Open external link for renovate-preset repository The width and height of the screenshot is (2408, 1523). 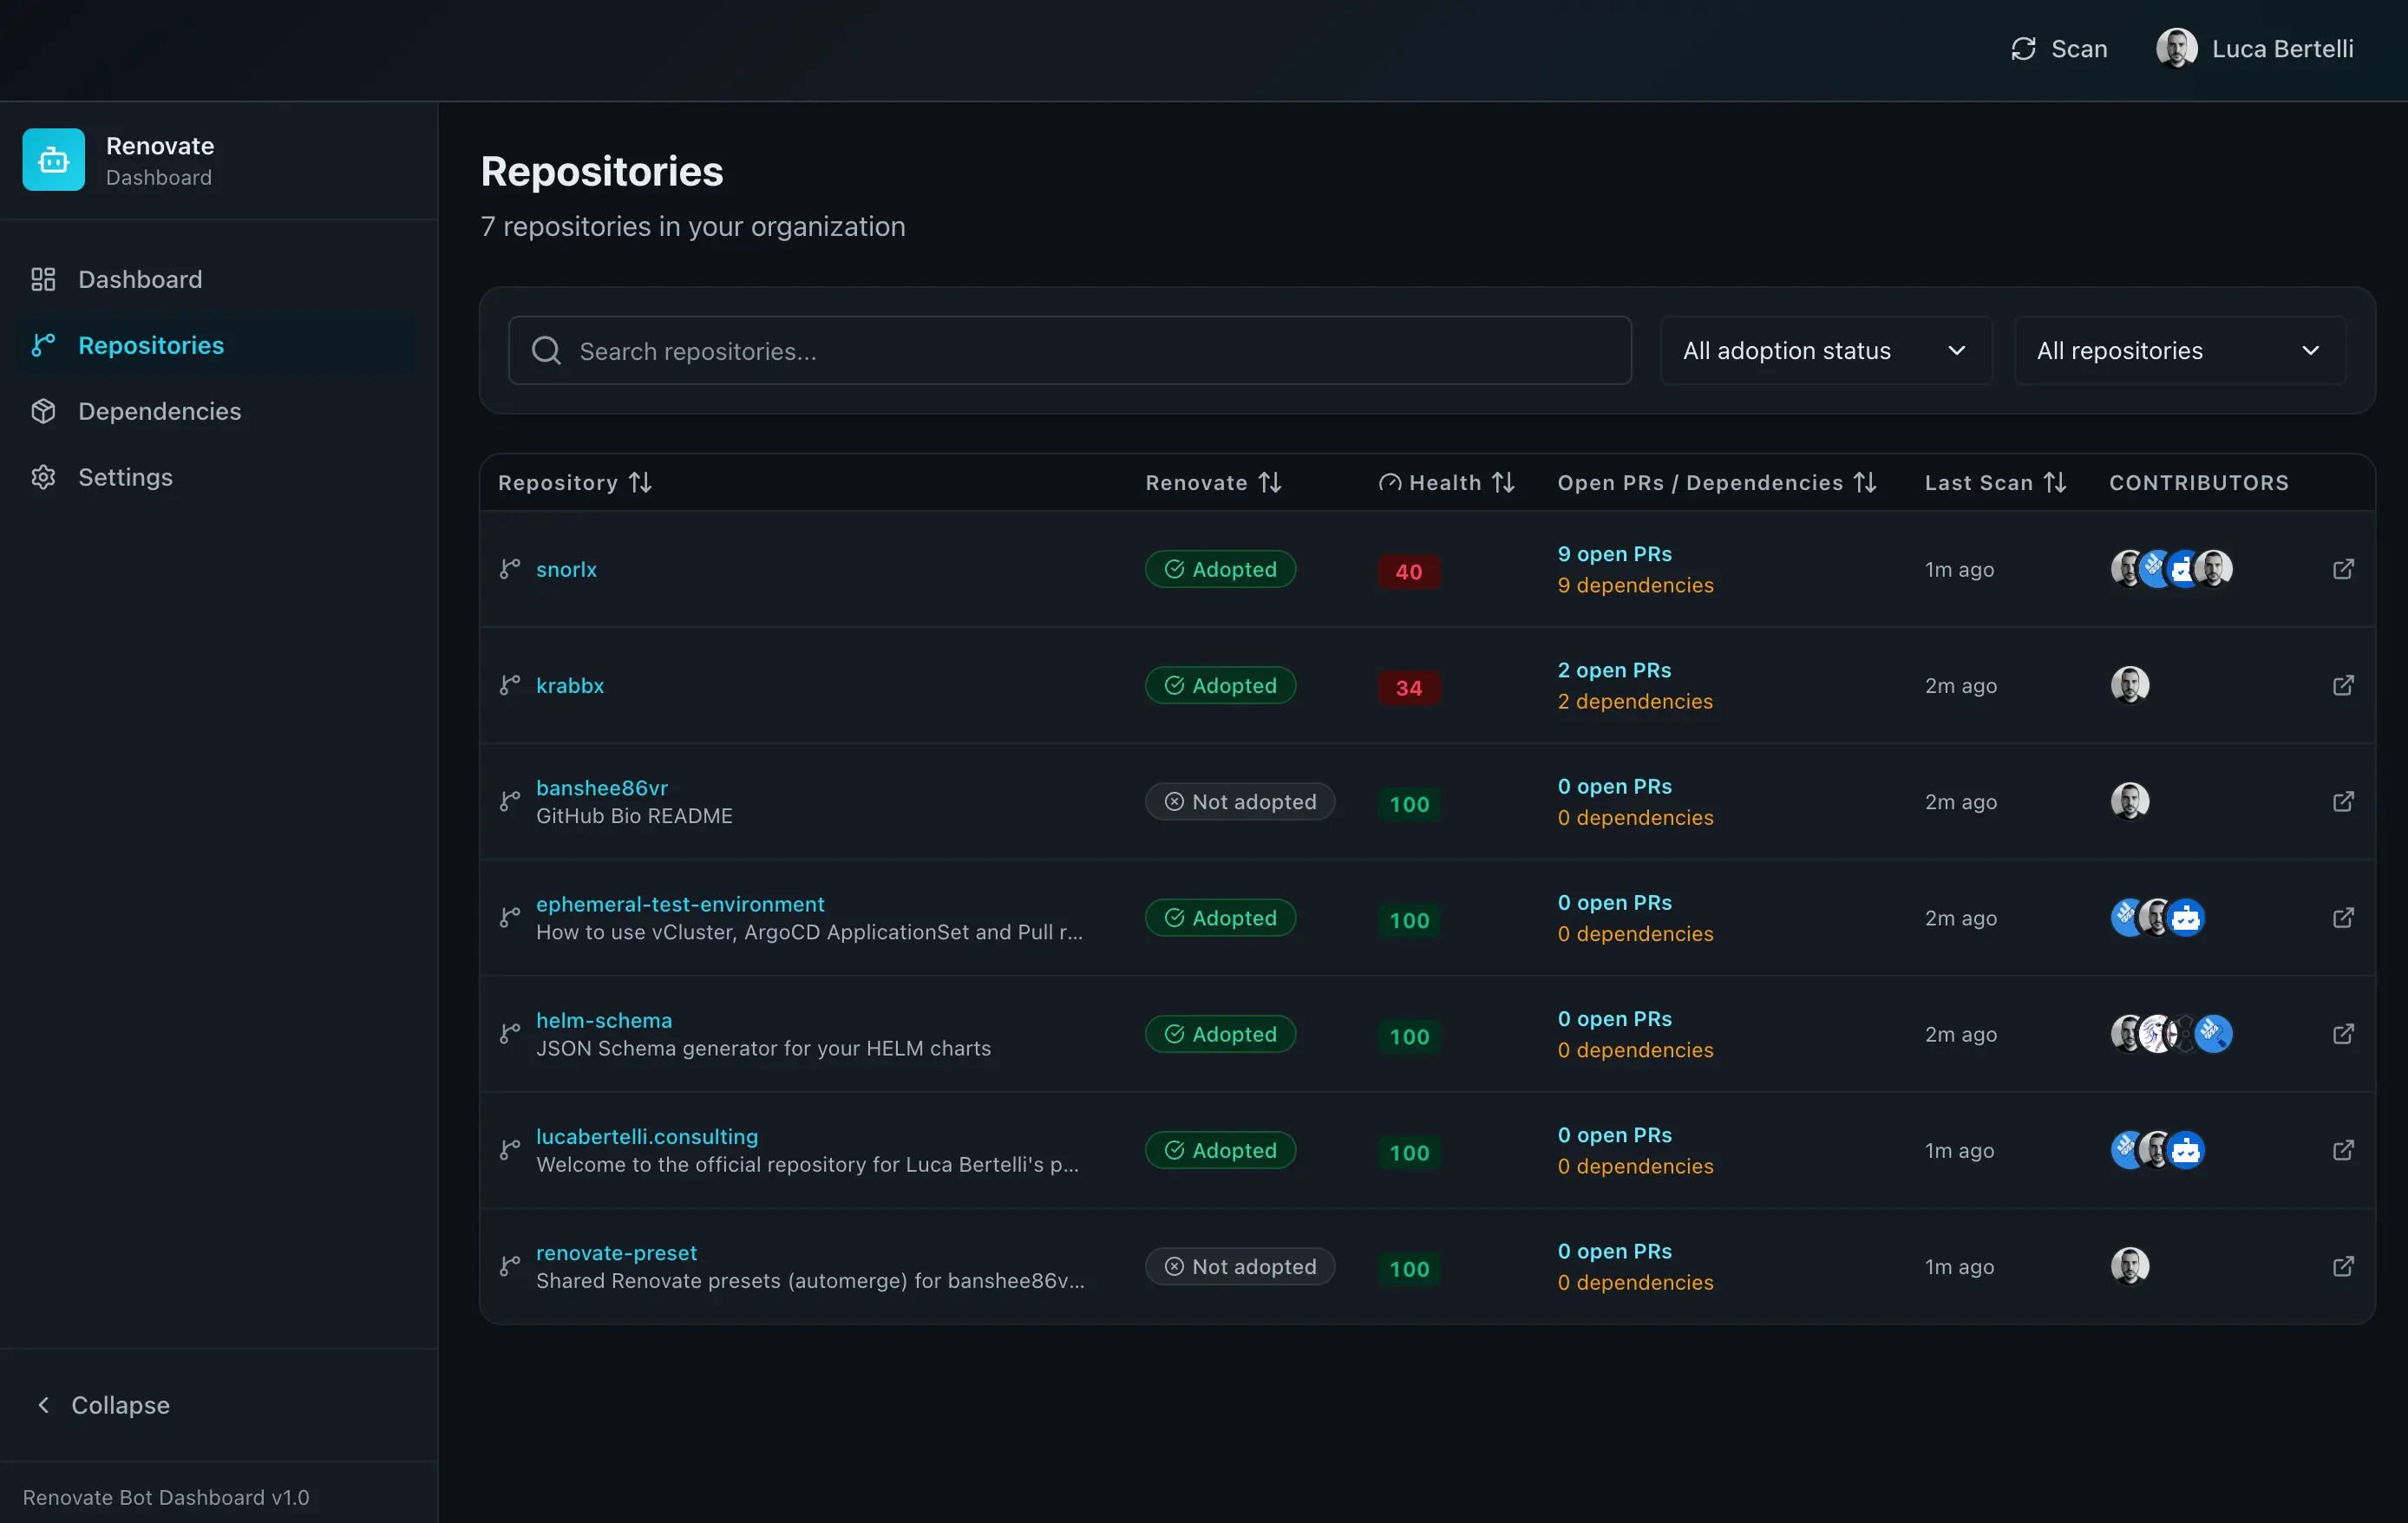pos(2343,1266)
